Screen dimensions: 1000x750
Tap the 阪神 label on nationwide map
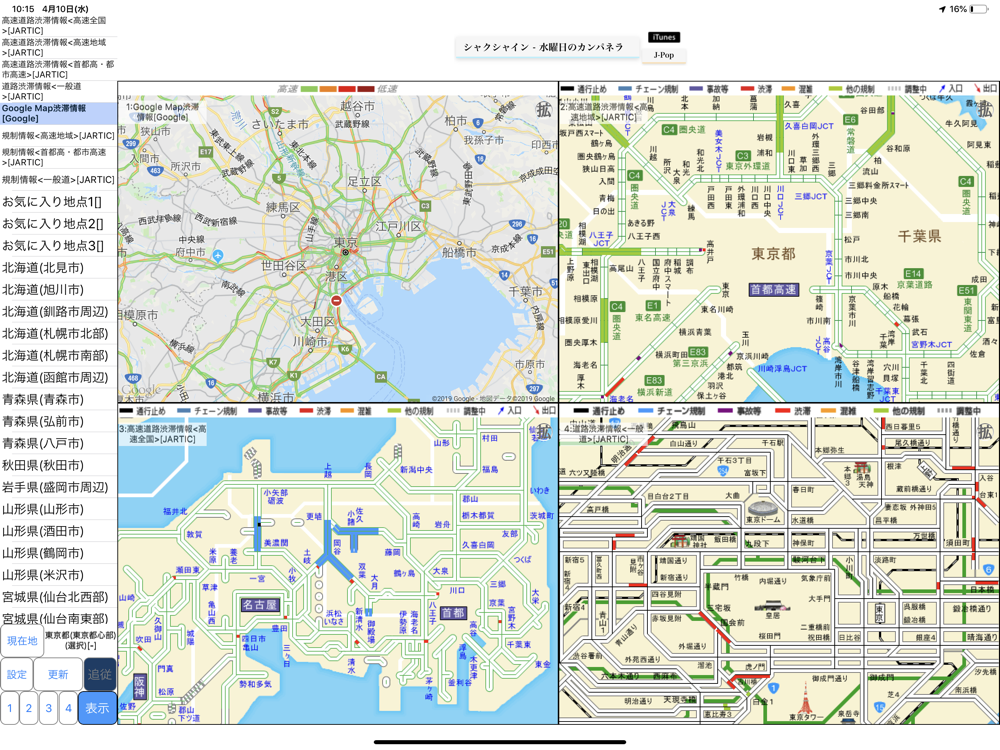click(x=140, y=686)
